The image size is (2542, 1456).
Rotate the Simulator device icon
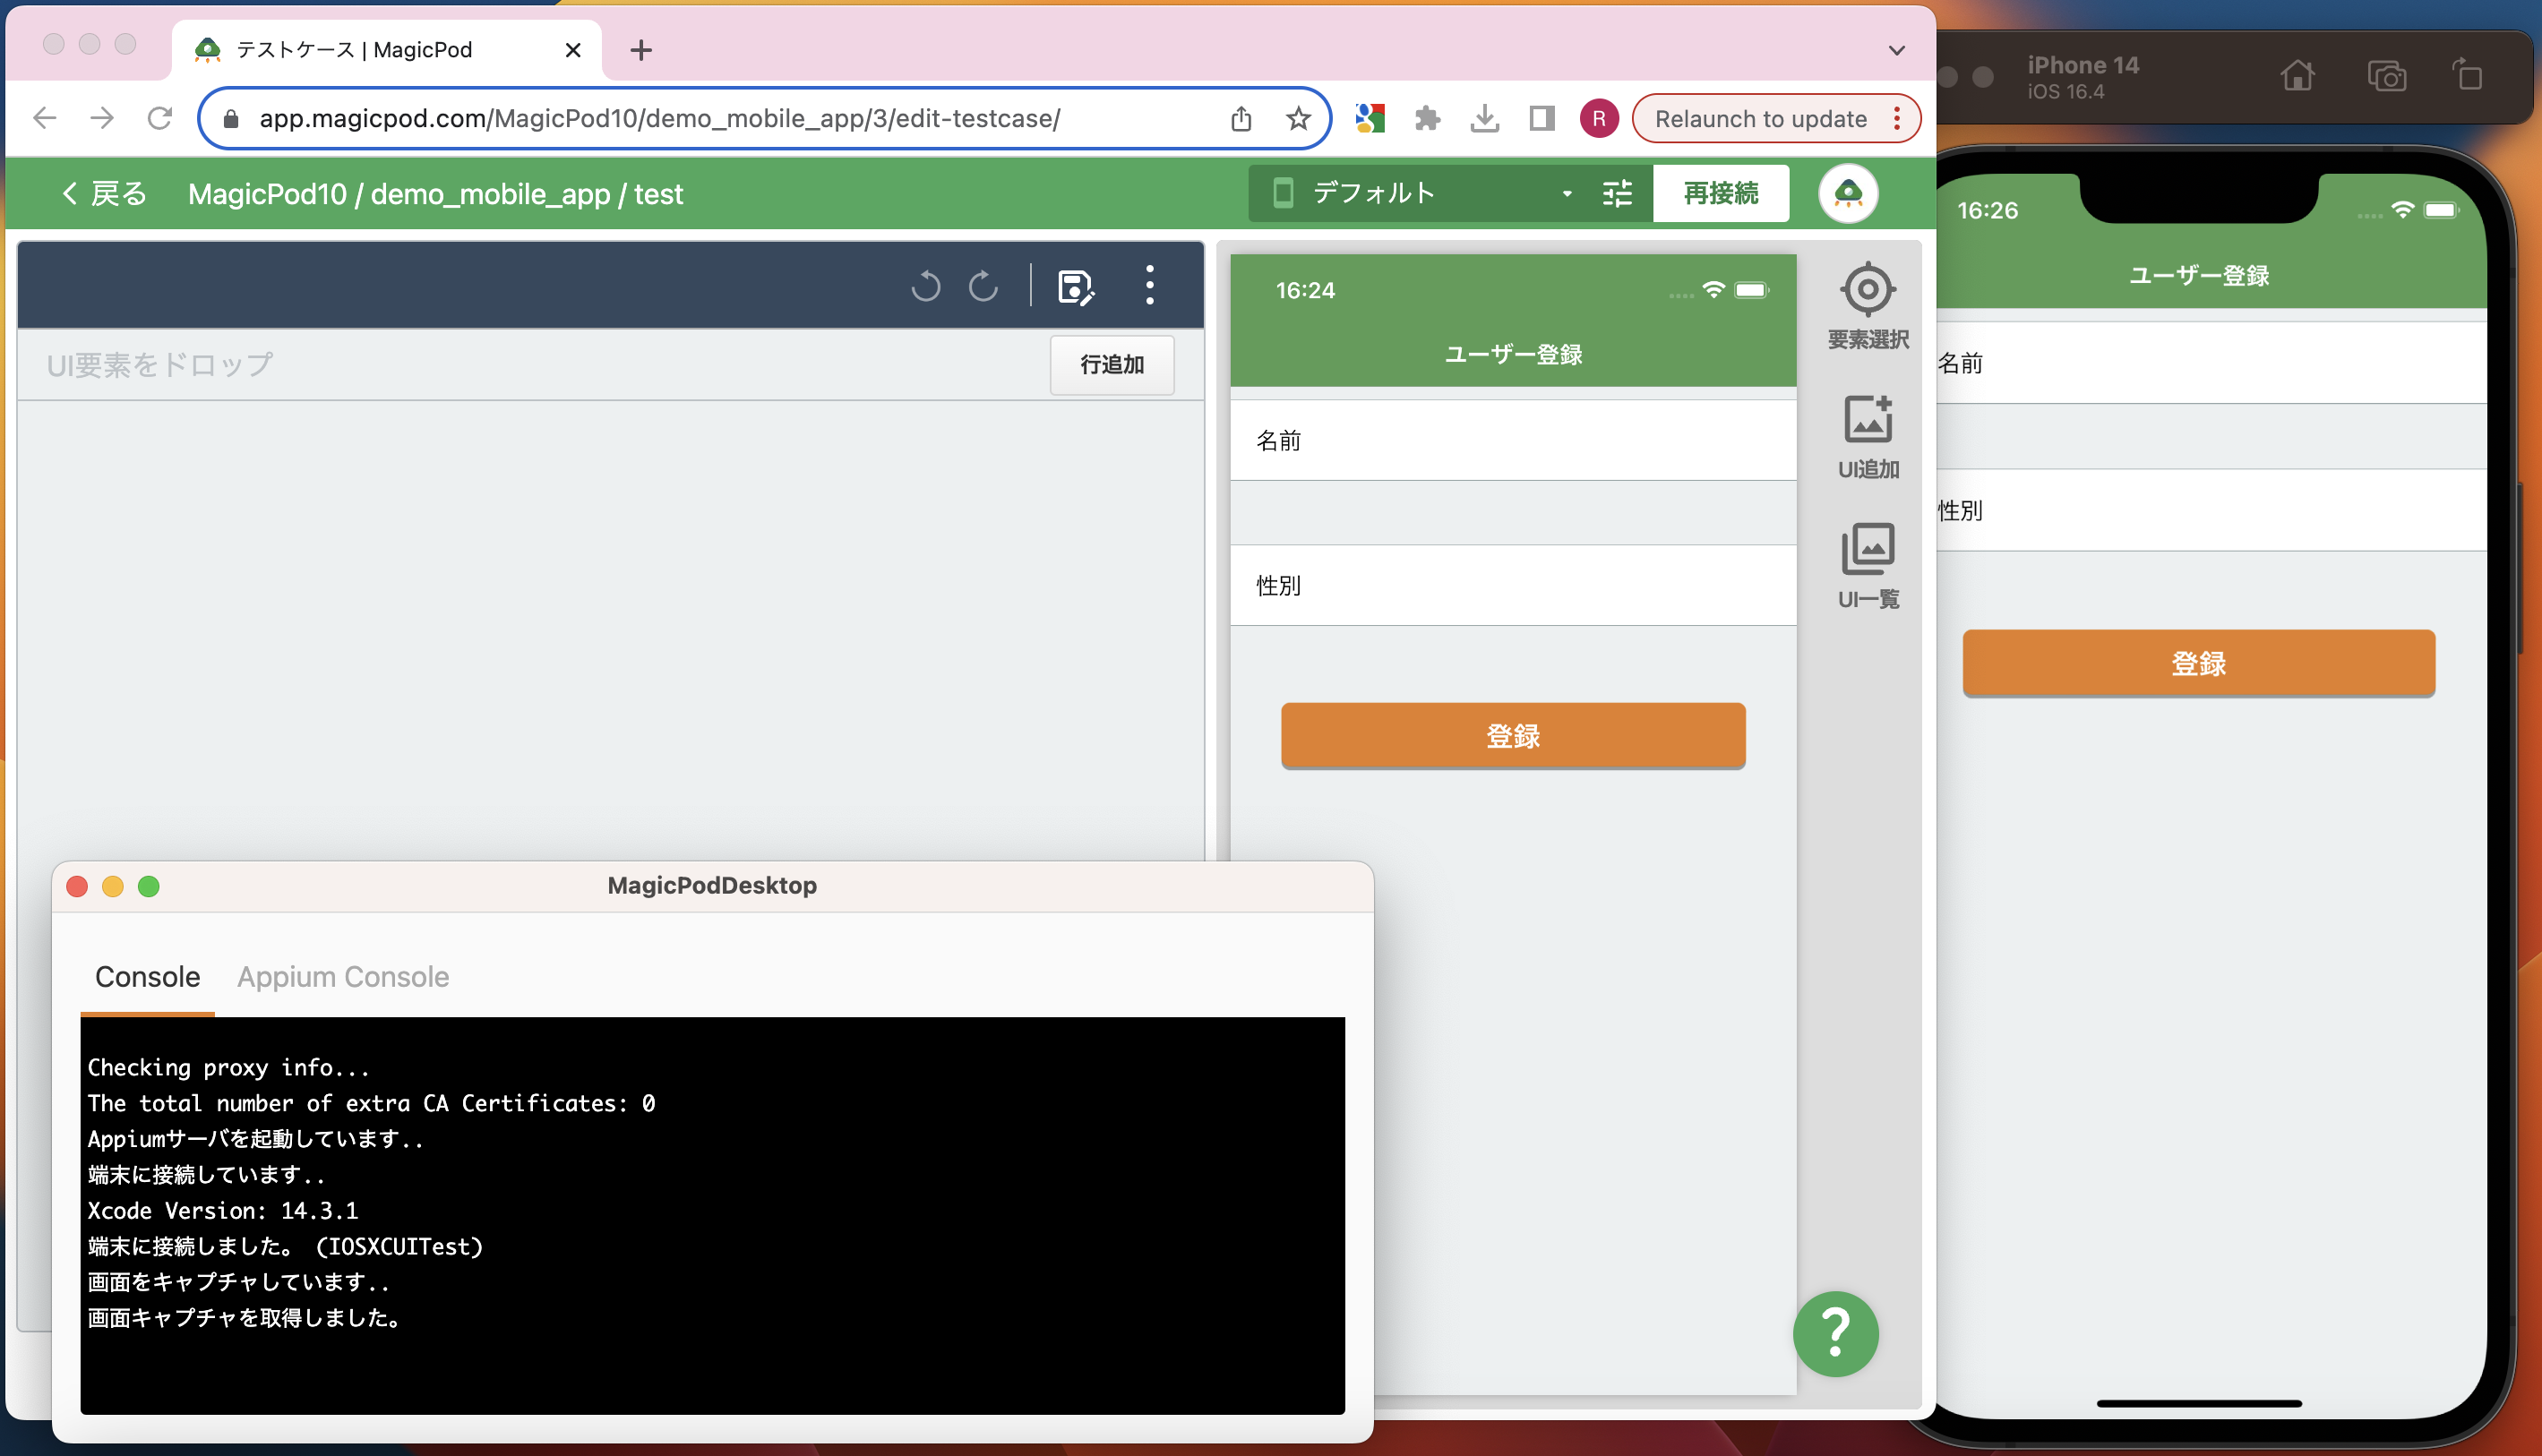(2468, 75)
